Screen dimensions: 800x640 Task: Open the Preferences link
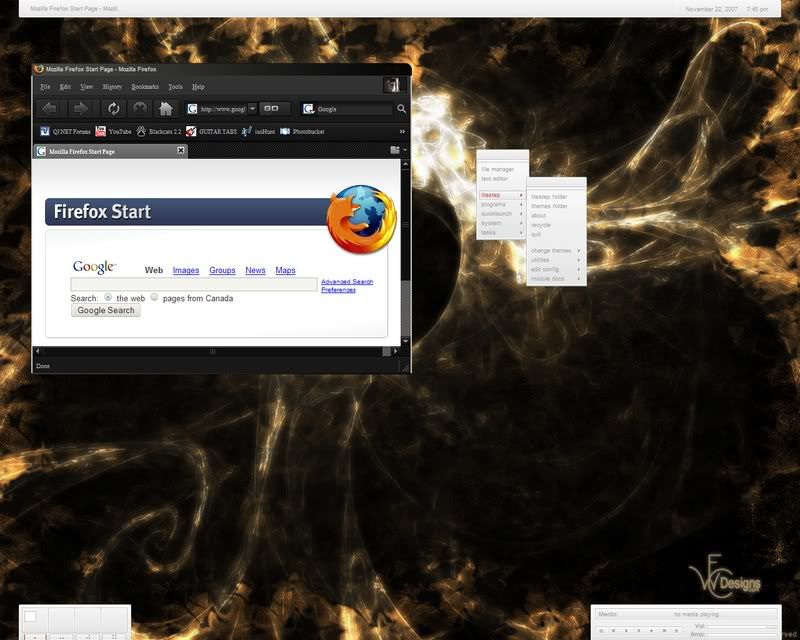(338, 290)
